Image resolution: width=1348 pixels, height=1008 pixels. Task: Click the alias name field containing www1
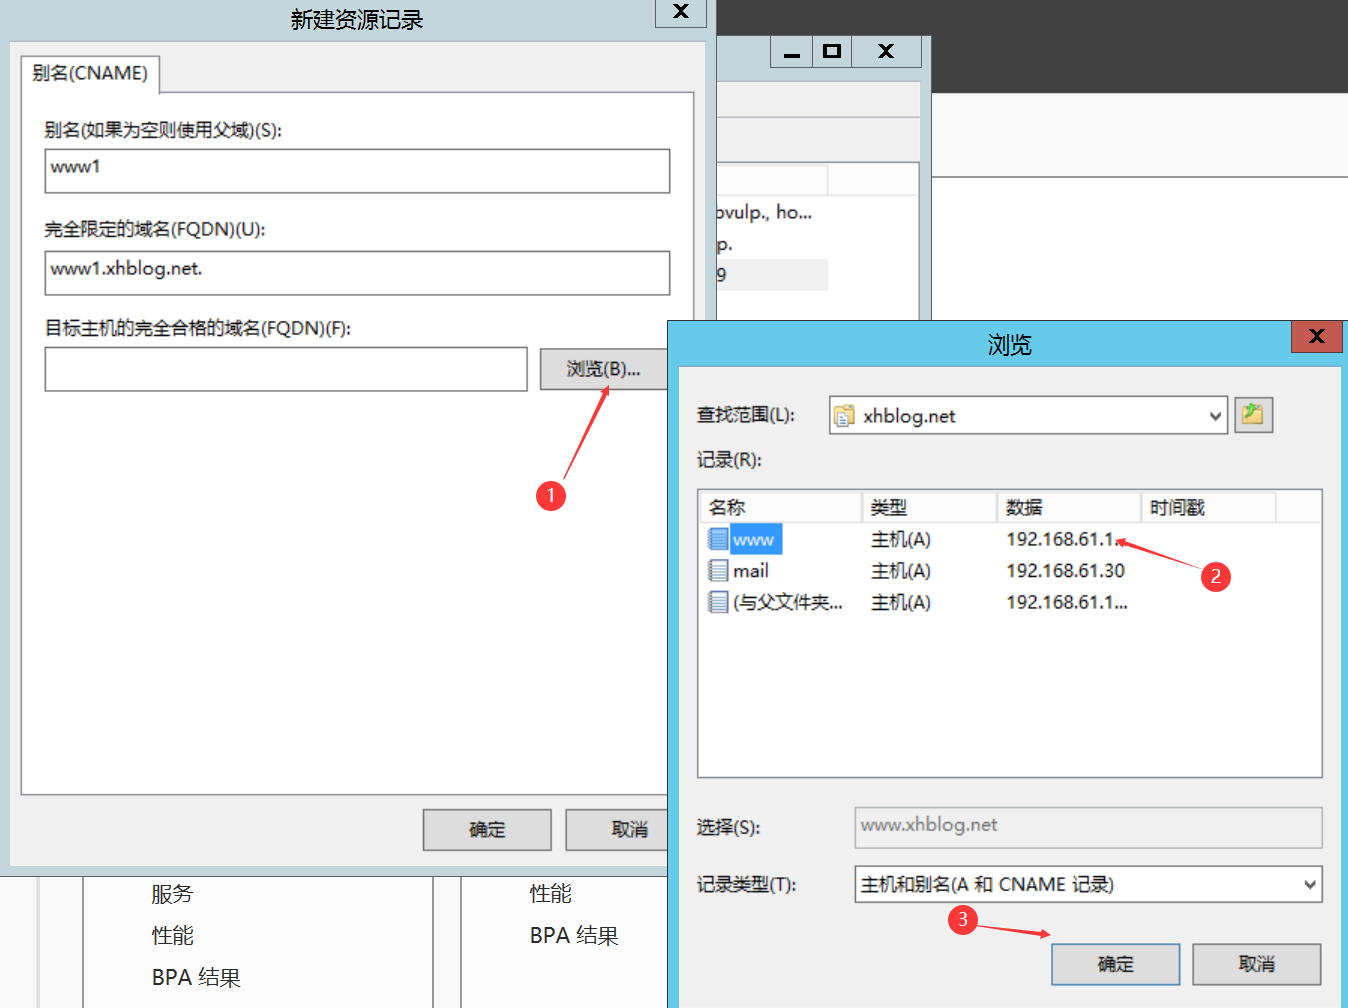tap(357, 171)
